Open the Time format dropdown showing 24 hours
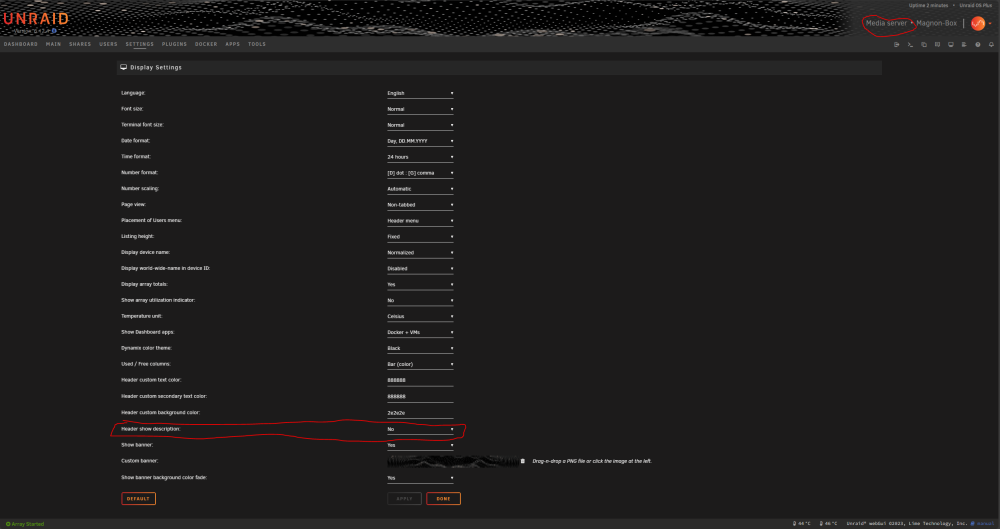Viewport: 1000px width, 529px height. tap(420, 157)
